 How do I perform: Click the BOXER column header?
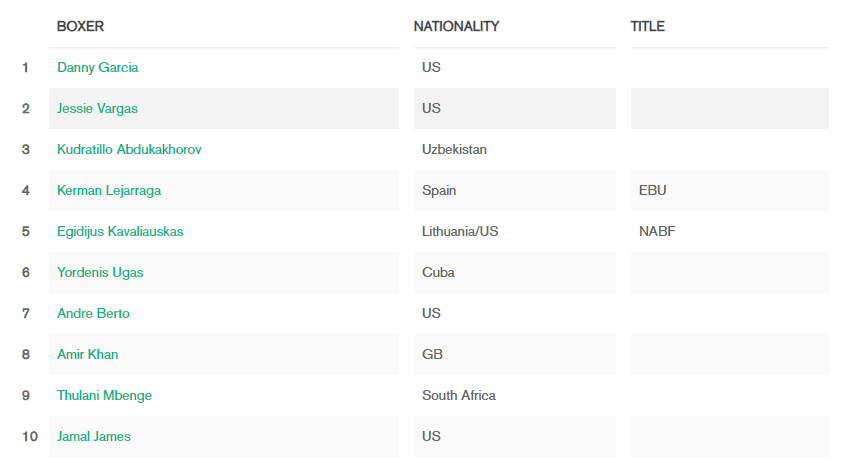[80, 26]
